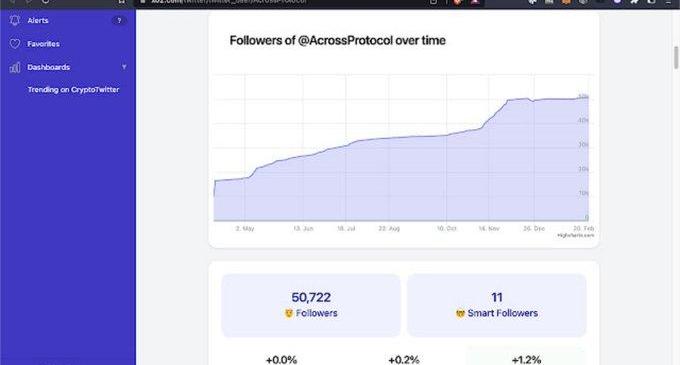Open Trending on CryptoTwitter dashboard

tap(73, 90)
